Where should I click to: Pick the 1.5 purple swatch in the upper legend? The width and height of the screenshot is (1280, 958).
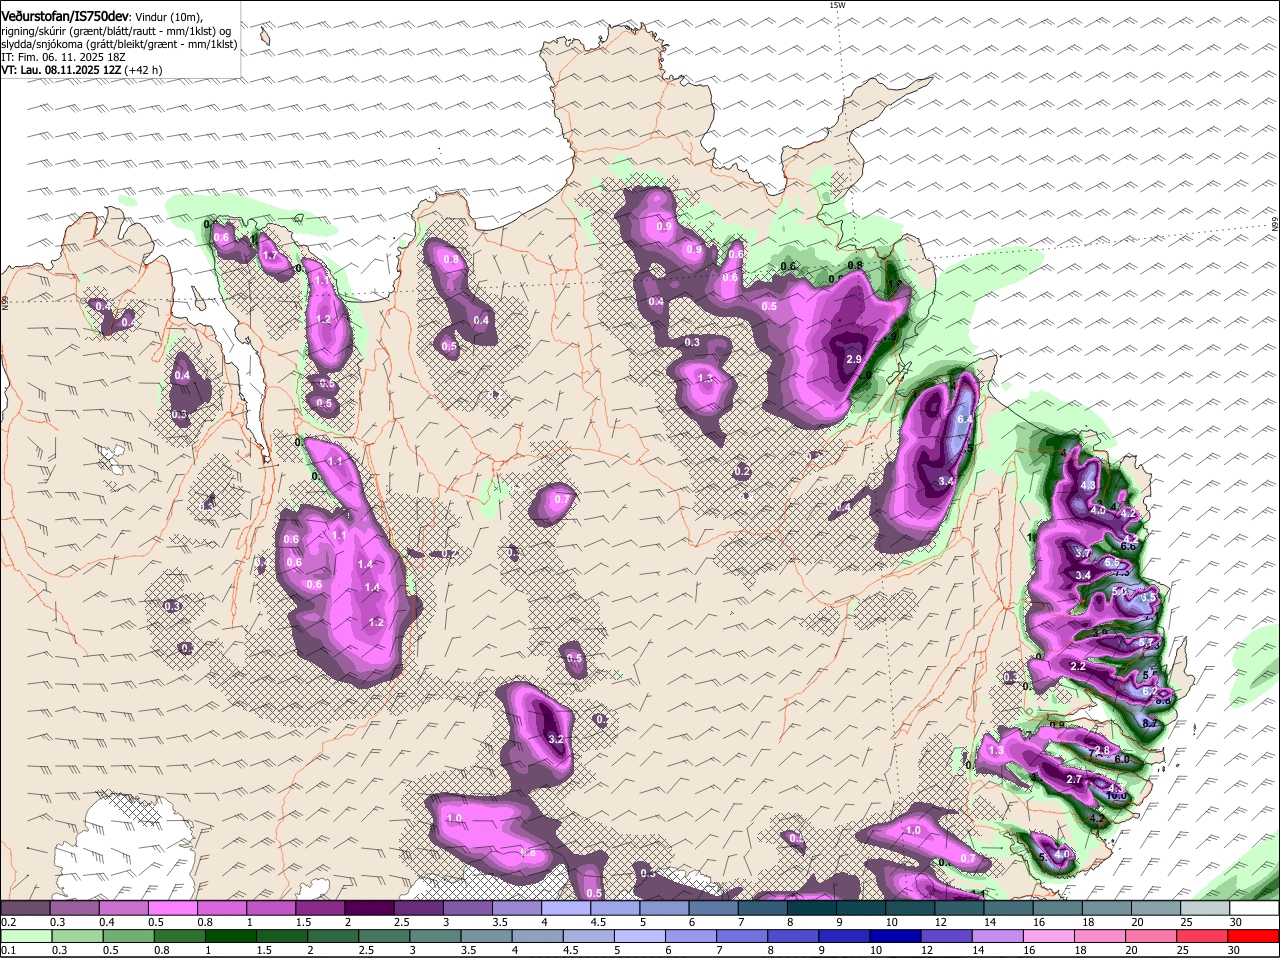click(320, 908)
